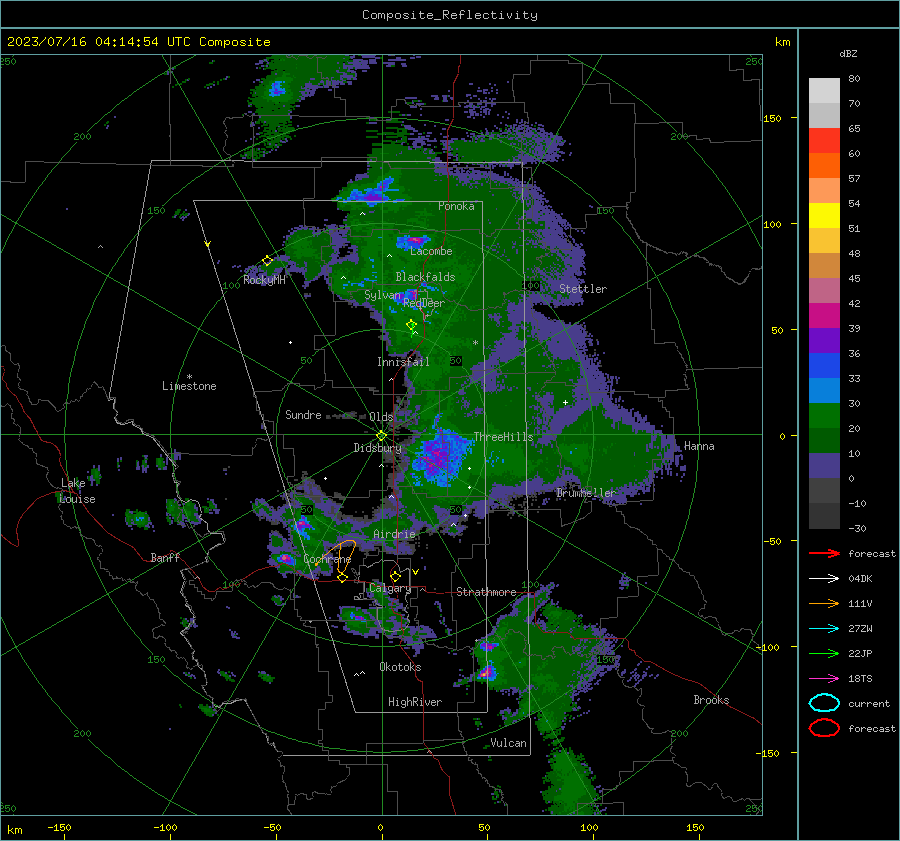
Task: Click the white plus marker west of Hanna
Action: coord(565,402)
